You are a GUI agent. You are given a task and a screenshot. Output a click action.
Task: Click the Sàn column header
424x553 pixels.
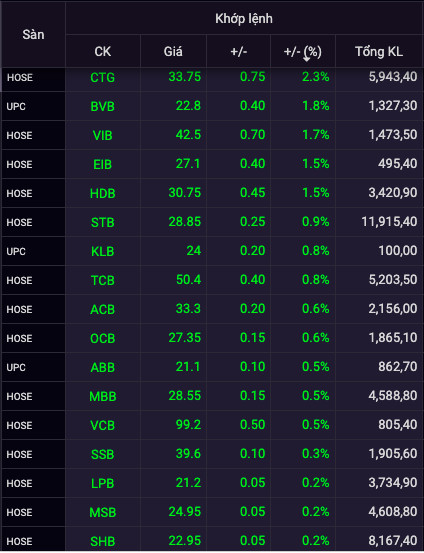33,35
